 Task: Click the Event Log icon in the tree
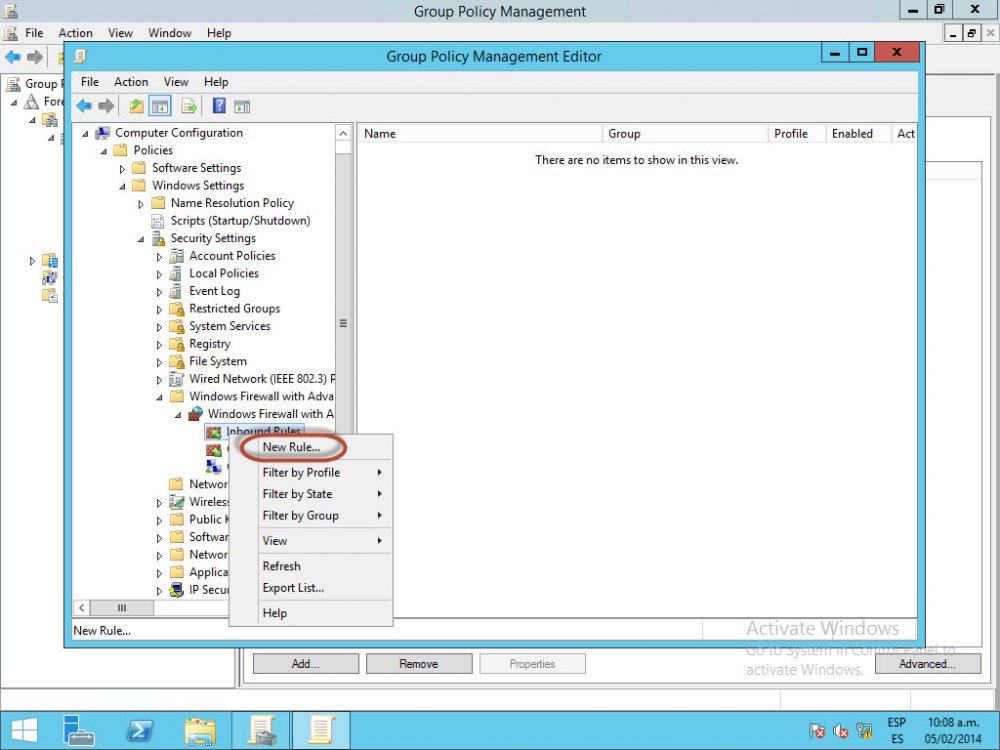[177, 291]
